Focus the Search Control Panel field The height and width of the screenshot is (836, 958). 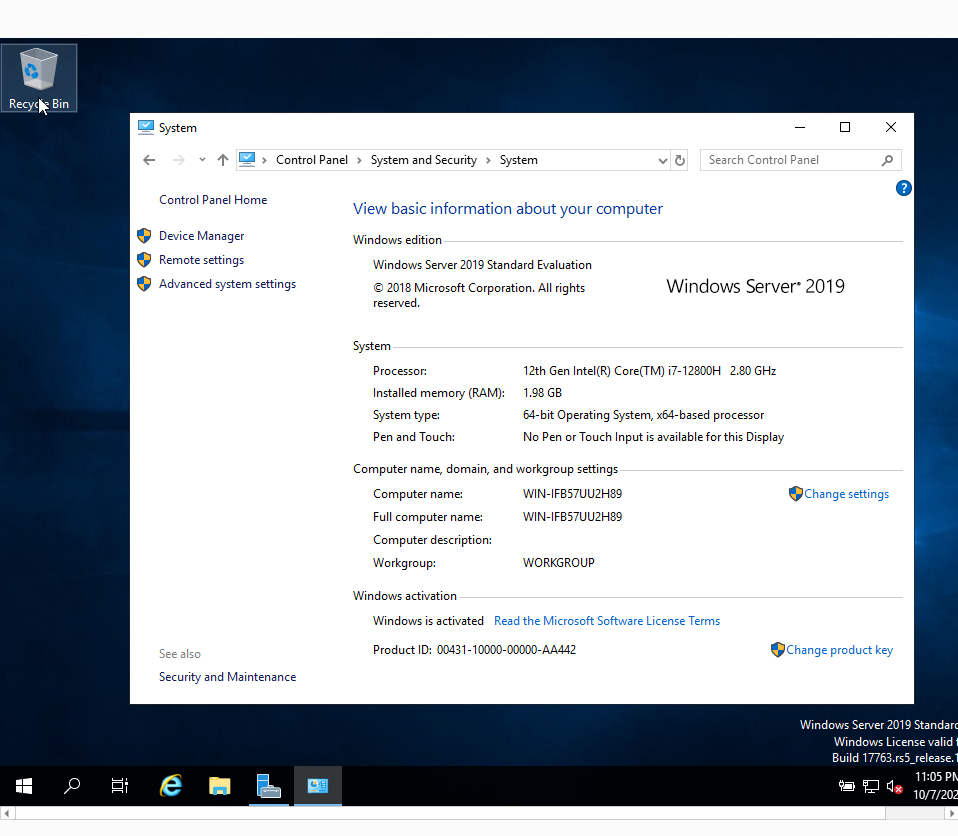791,160
